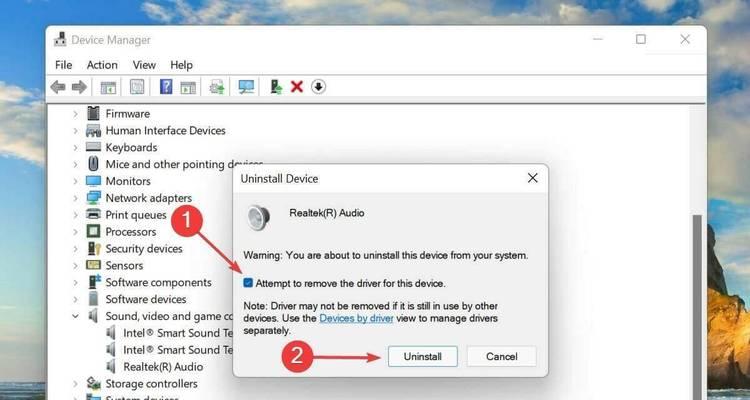750x400 pixels.
Task: Expand the Keyboards tree node
Action: (75, 147)
